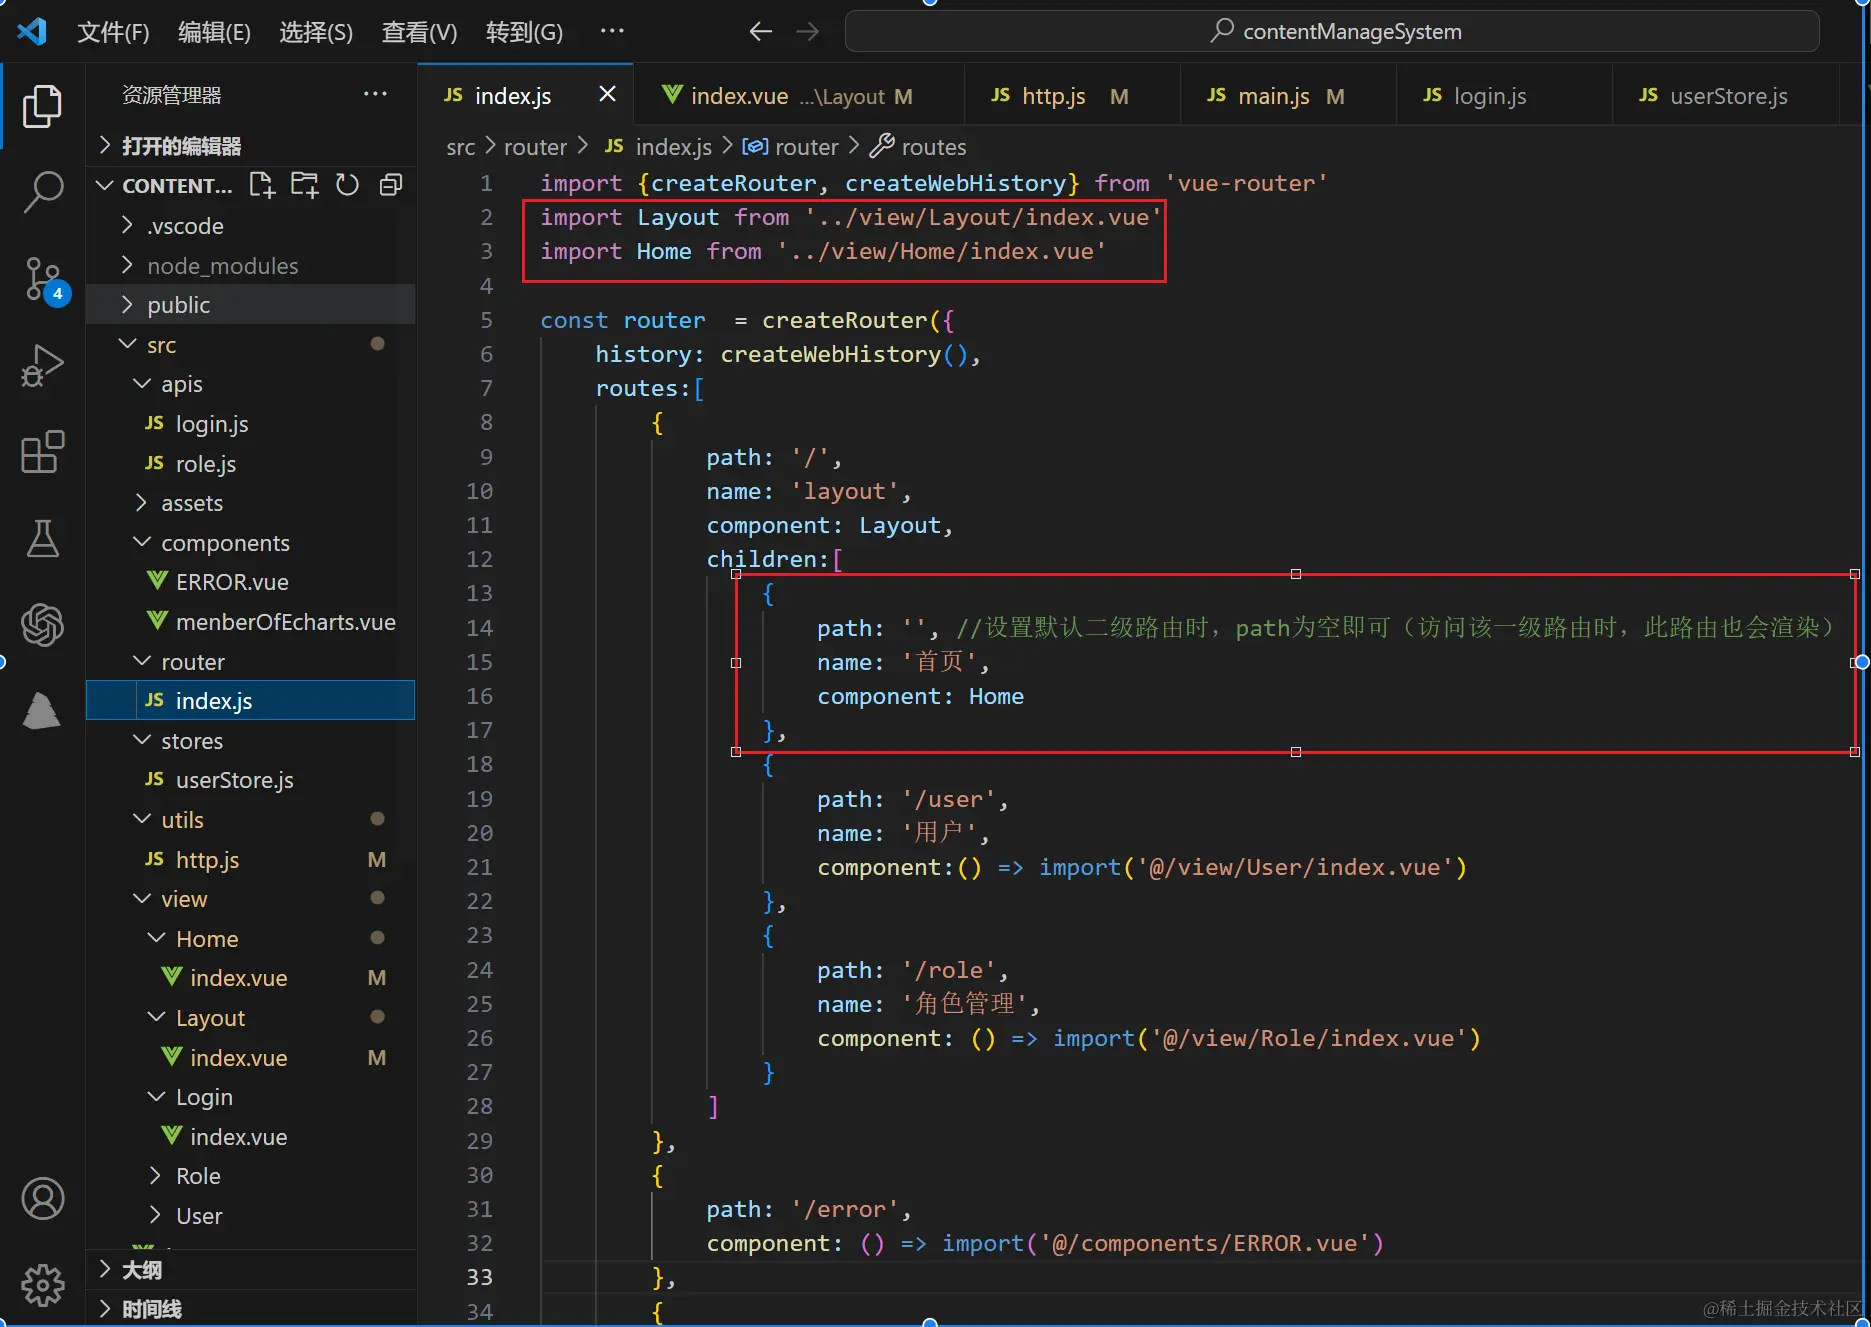Open menberOfEcharts.vue file
The width and height of the screenshot is (1871, 1327).
251,621
